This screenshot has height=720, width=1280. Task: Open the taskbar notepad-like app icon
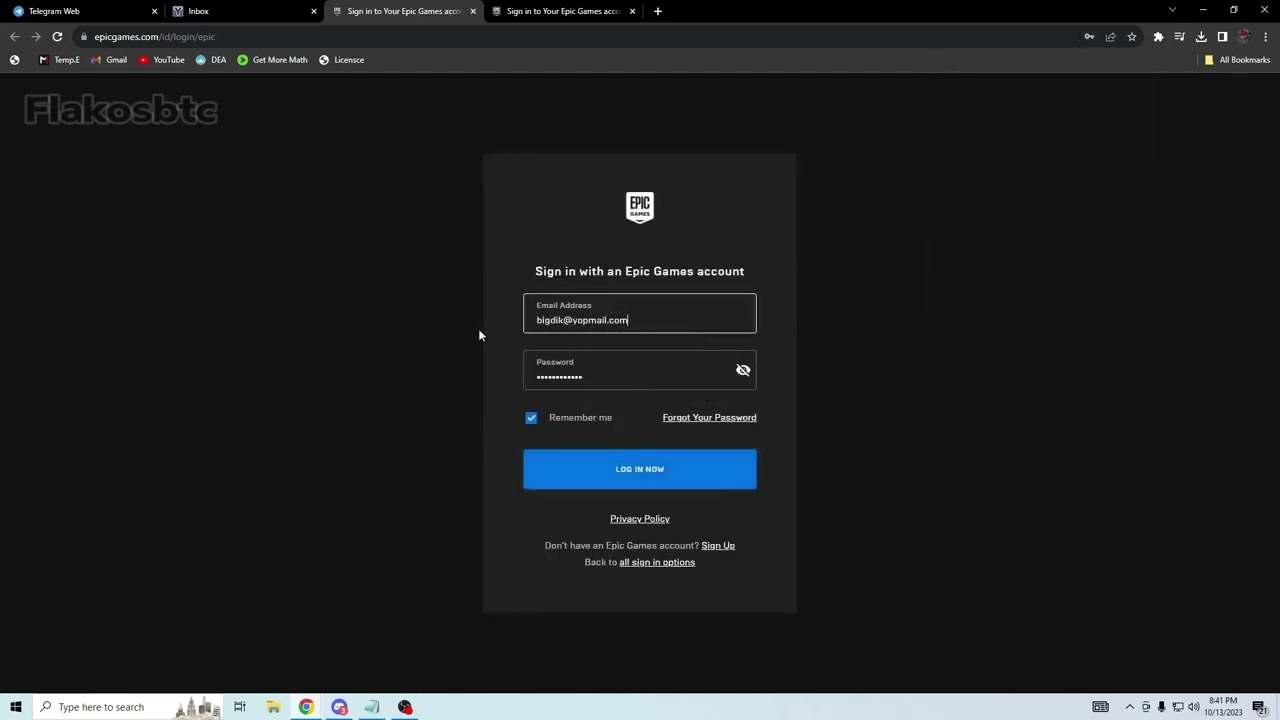pos(372,707)
